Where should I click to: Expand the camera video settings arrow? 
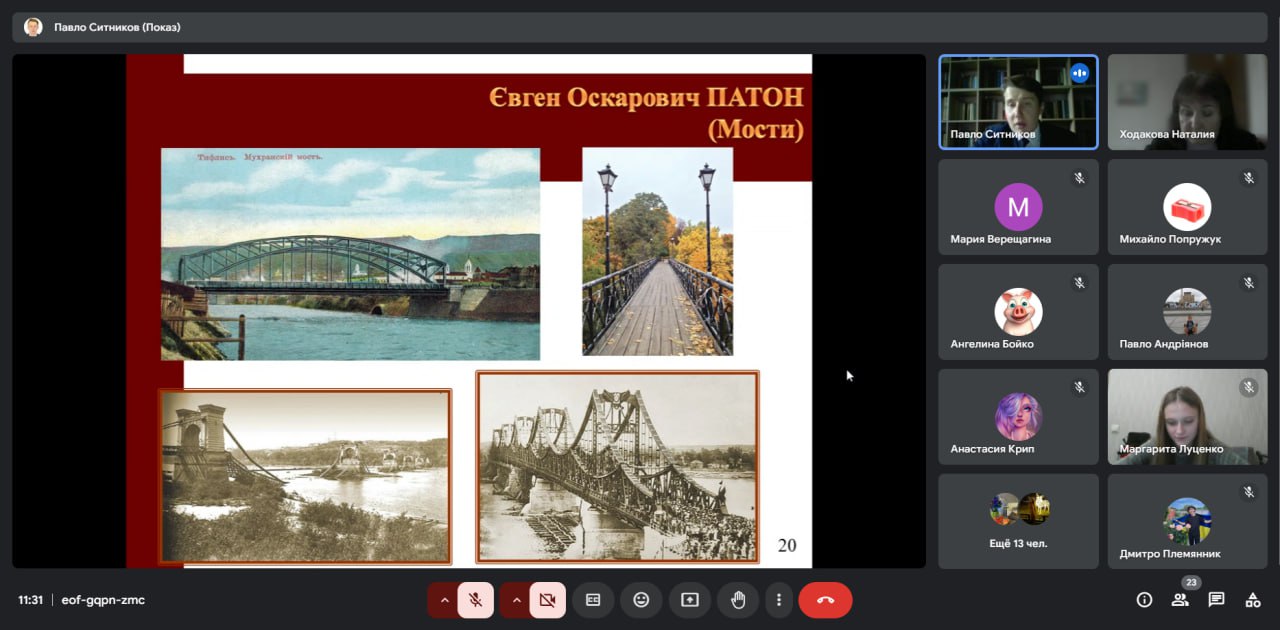(516, 600)
